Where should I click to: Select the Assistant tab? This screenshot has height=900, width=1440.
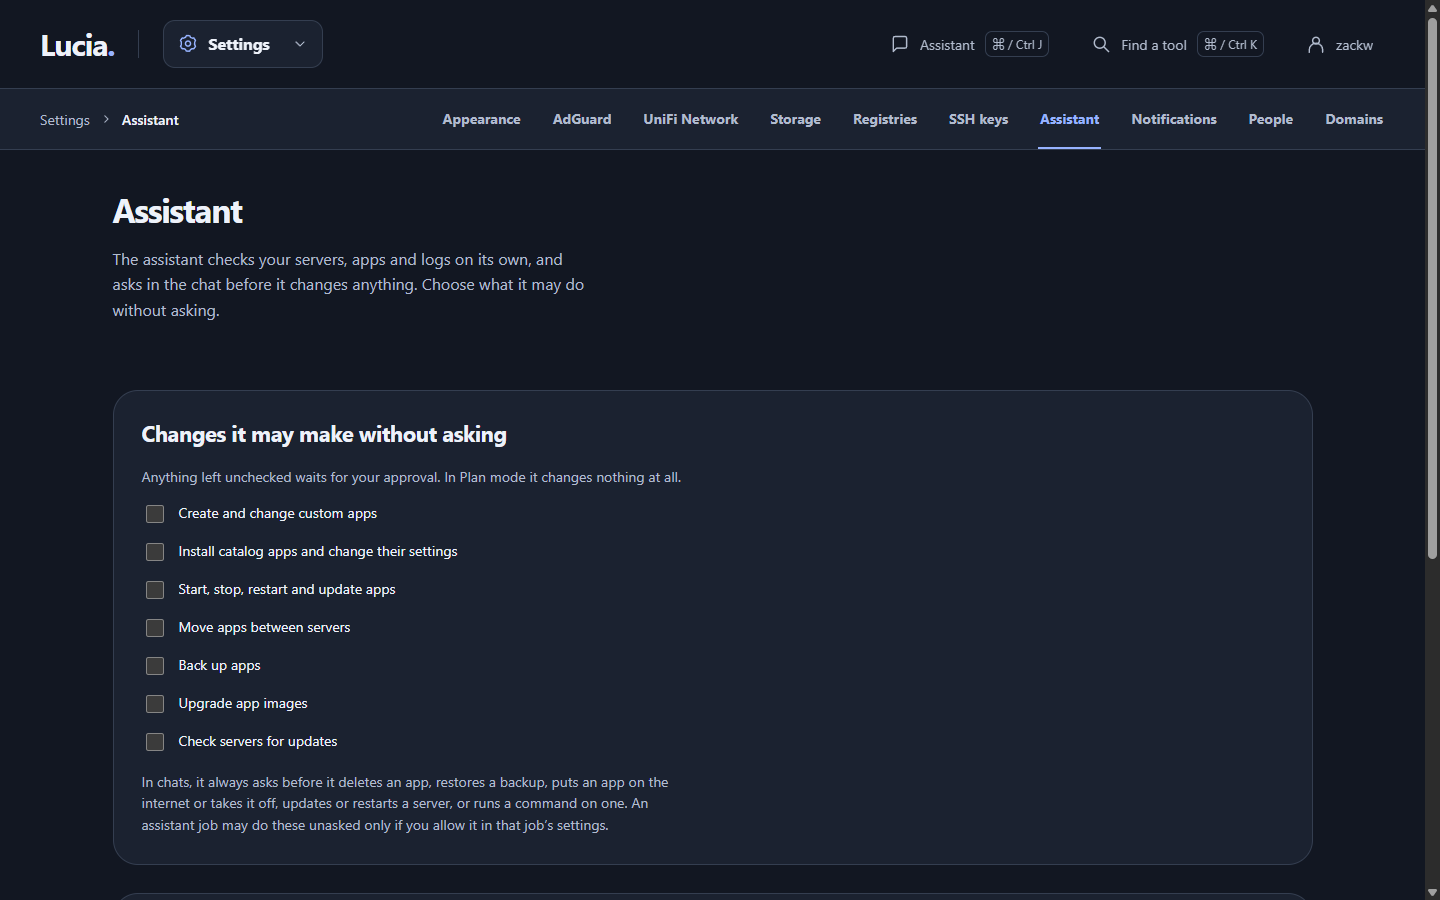coord(1069,119)
